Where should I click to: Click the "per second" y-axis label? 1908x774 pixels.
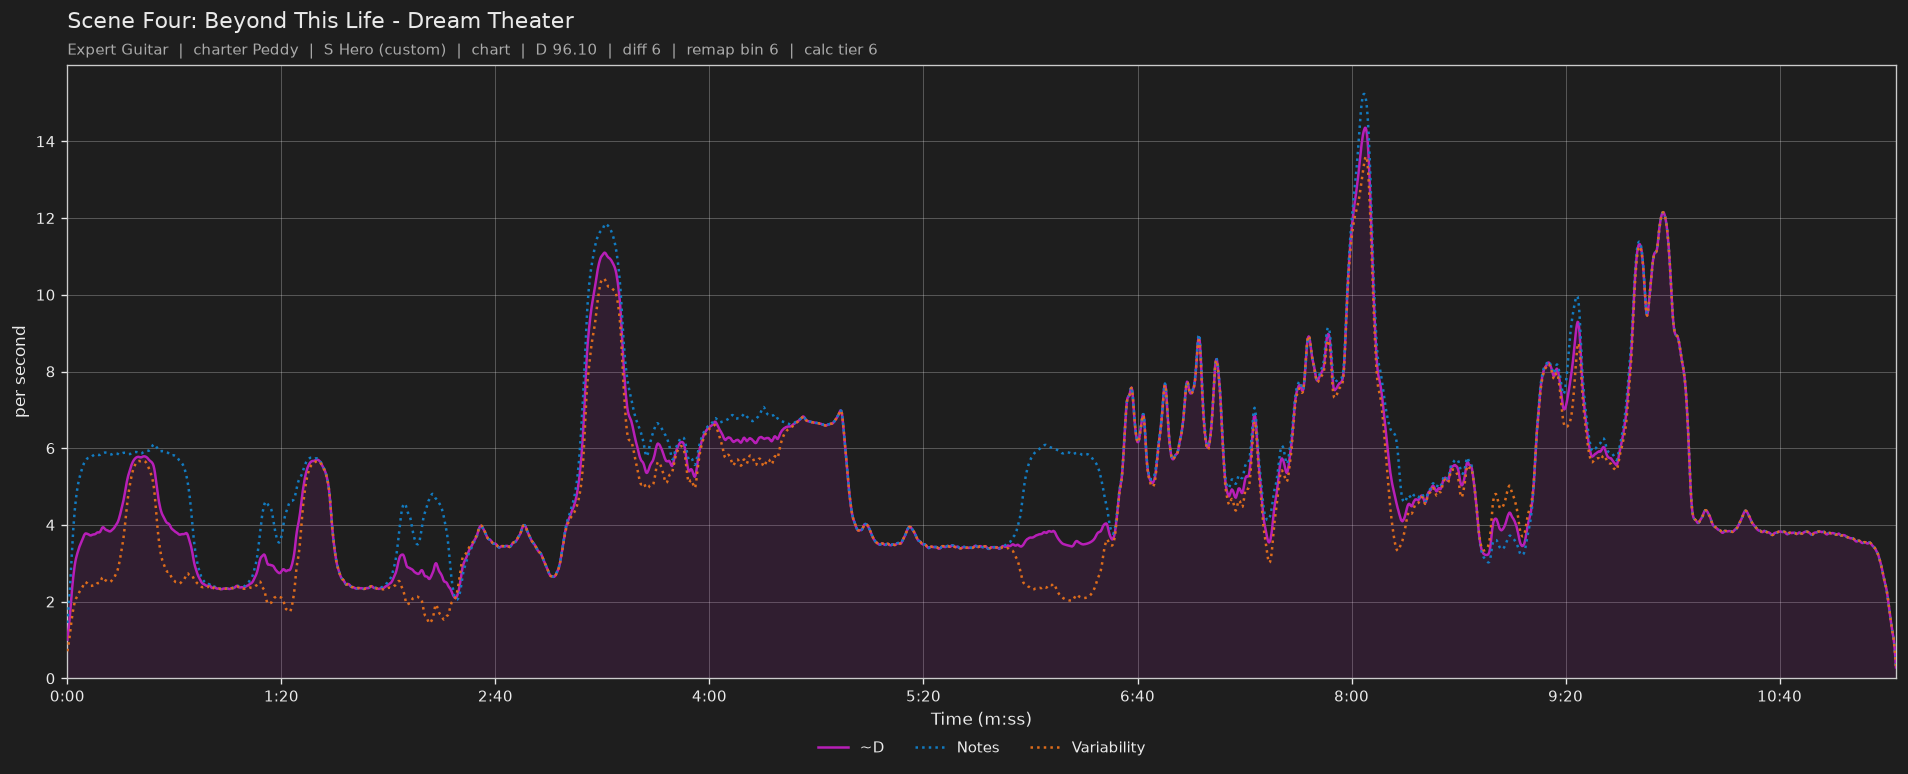click(x=21, y=372)
